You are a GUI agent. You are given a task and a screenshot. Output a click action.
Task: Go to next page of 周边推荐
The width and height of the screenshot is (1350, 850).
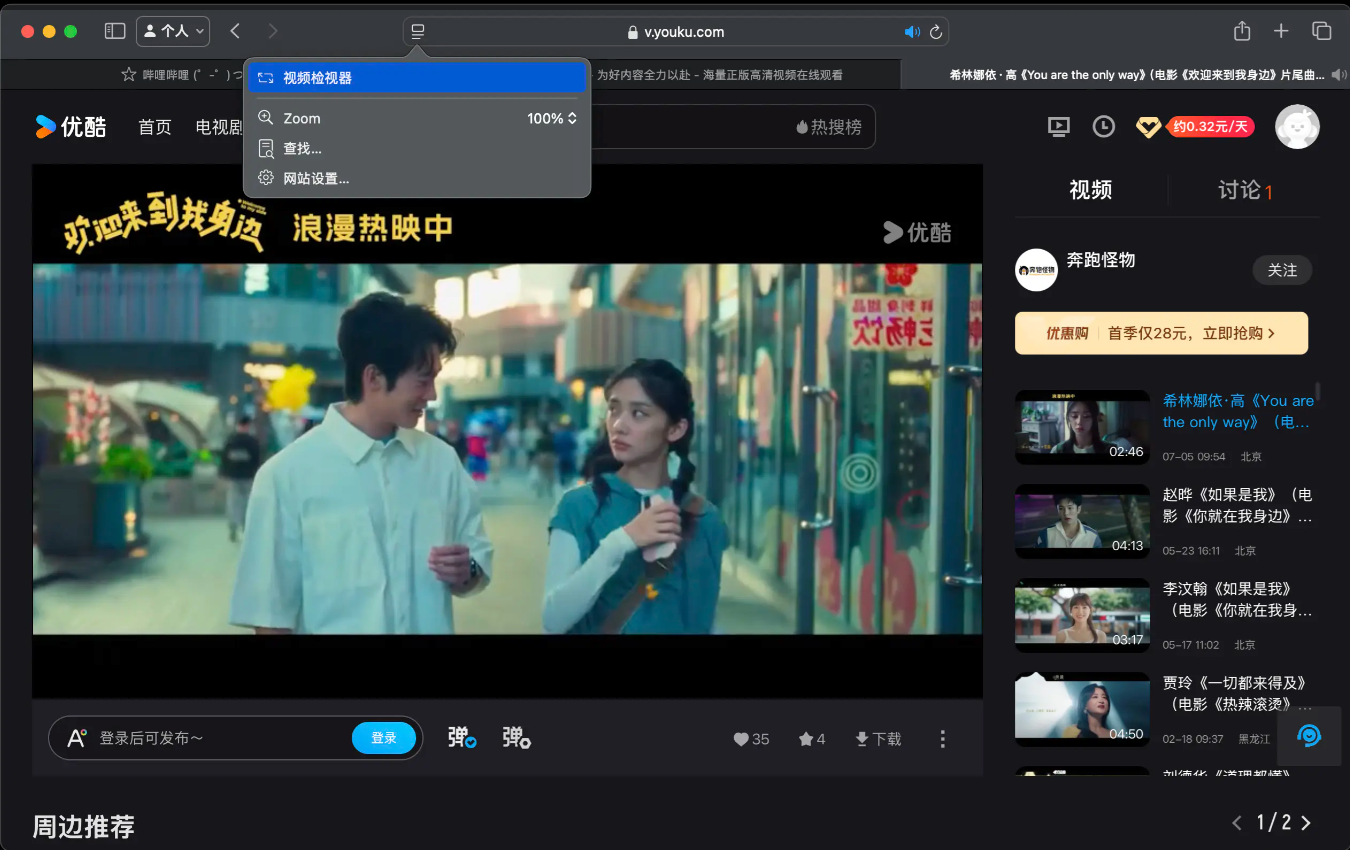point(1306,823)
